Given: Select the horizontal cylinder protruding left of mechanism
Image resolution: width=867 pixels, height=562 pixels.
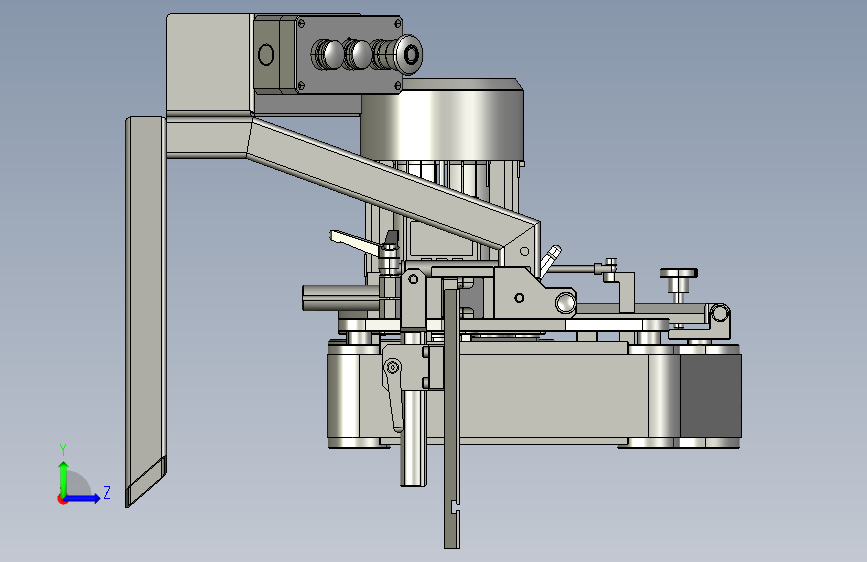Looking at the screenshot, I should [x=342, y=298].
